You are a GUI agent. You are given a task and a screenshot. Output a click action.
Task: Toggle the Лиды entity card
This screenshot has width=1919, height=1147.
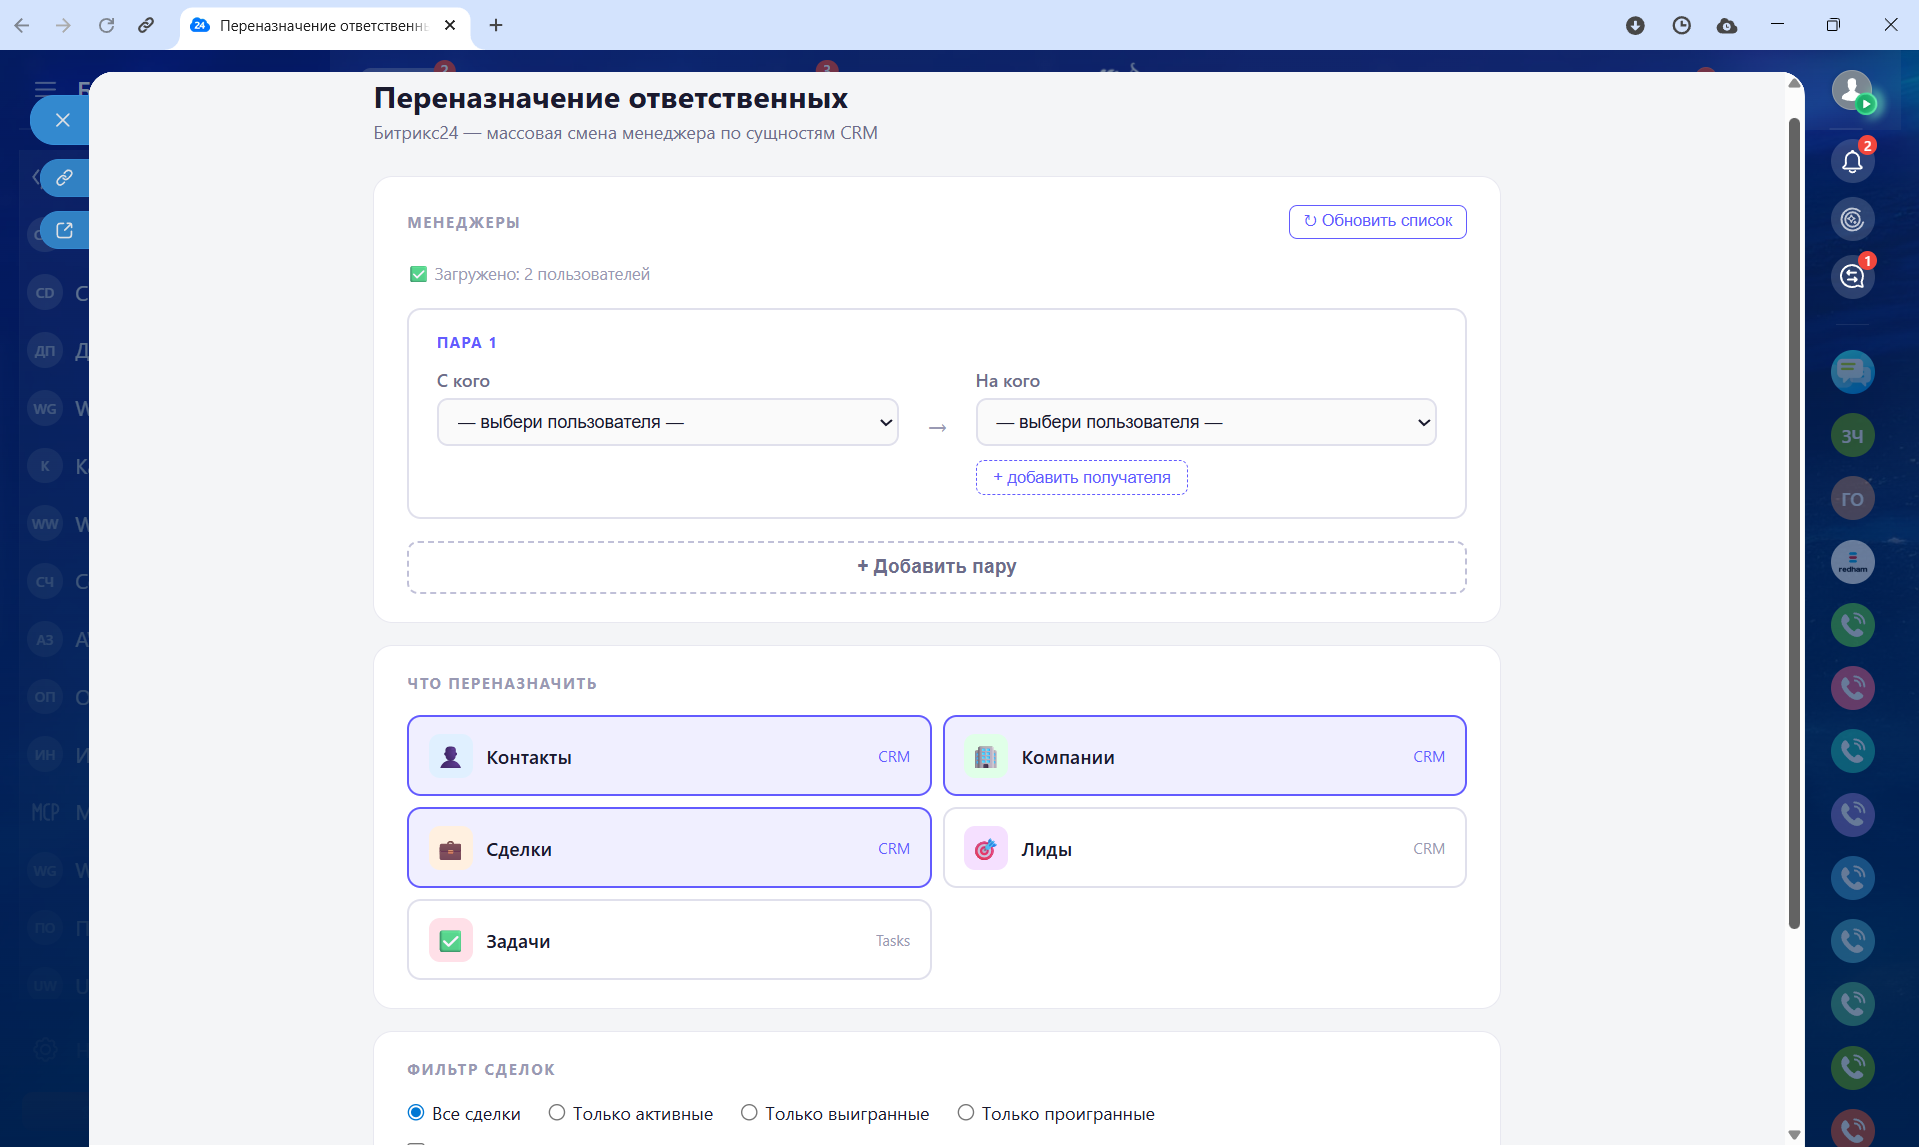click(x=1204, y=848)
